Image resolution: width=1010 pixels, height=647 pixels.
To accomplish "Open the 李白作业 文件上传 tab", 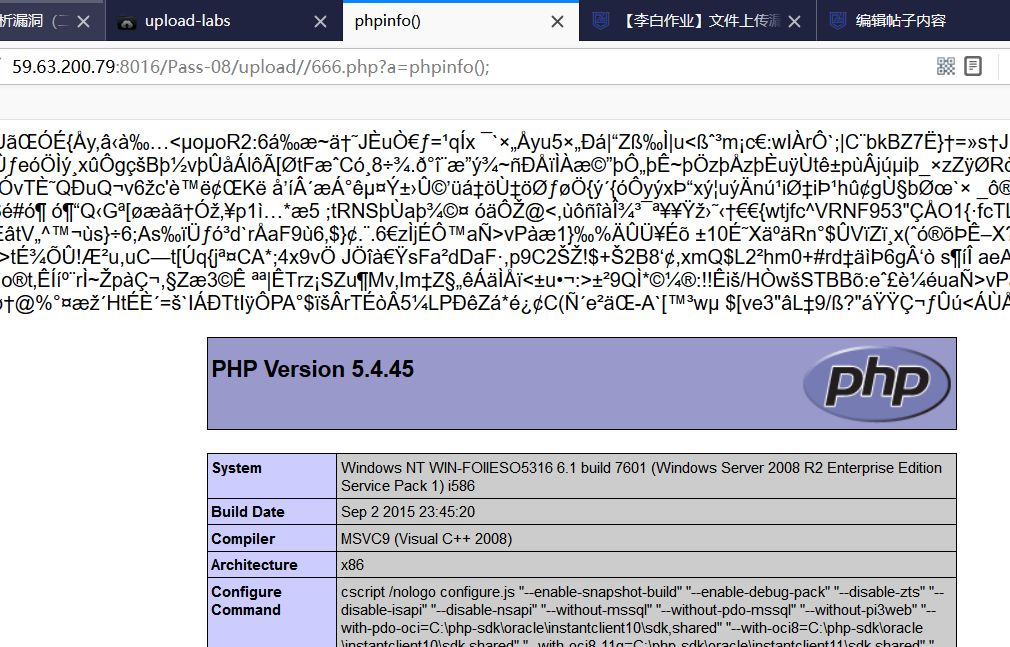I will [698, 21].
